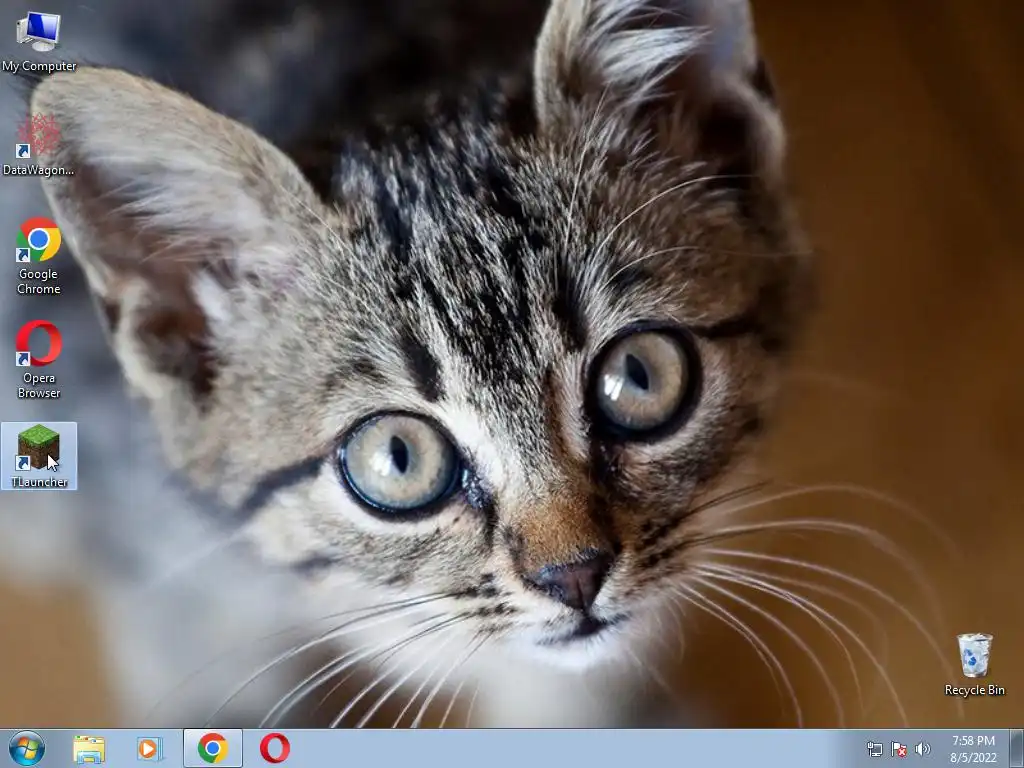Select the Google Chrome desktop shortcut
1024x768 pixels.
point(39,255)
